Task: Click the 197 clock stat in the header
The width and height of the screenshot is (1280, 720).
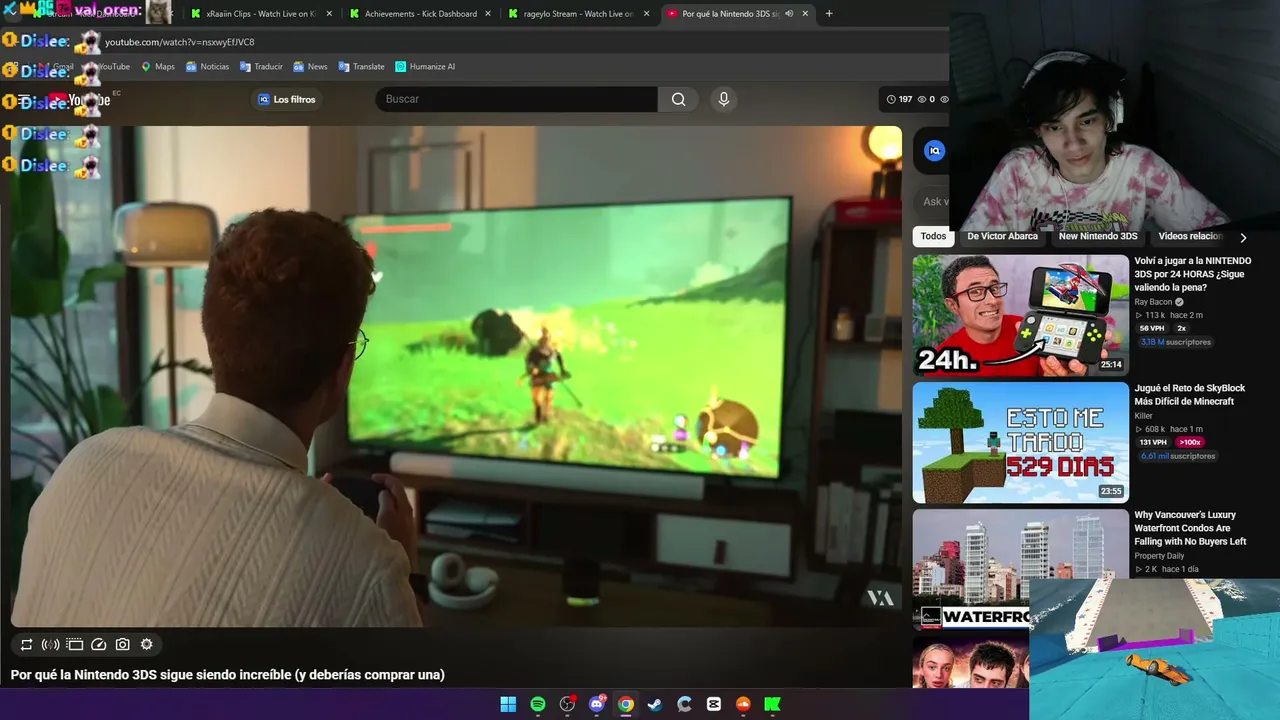Action: (900, 99)
